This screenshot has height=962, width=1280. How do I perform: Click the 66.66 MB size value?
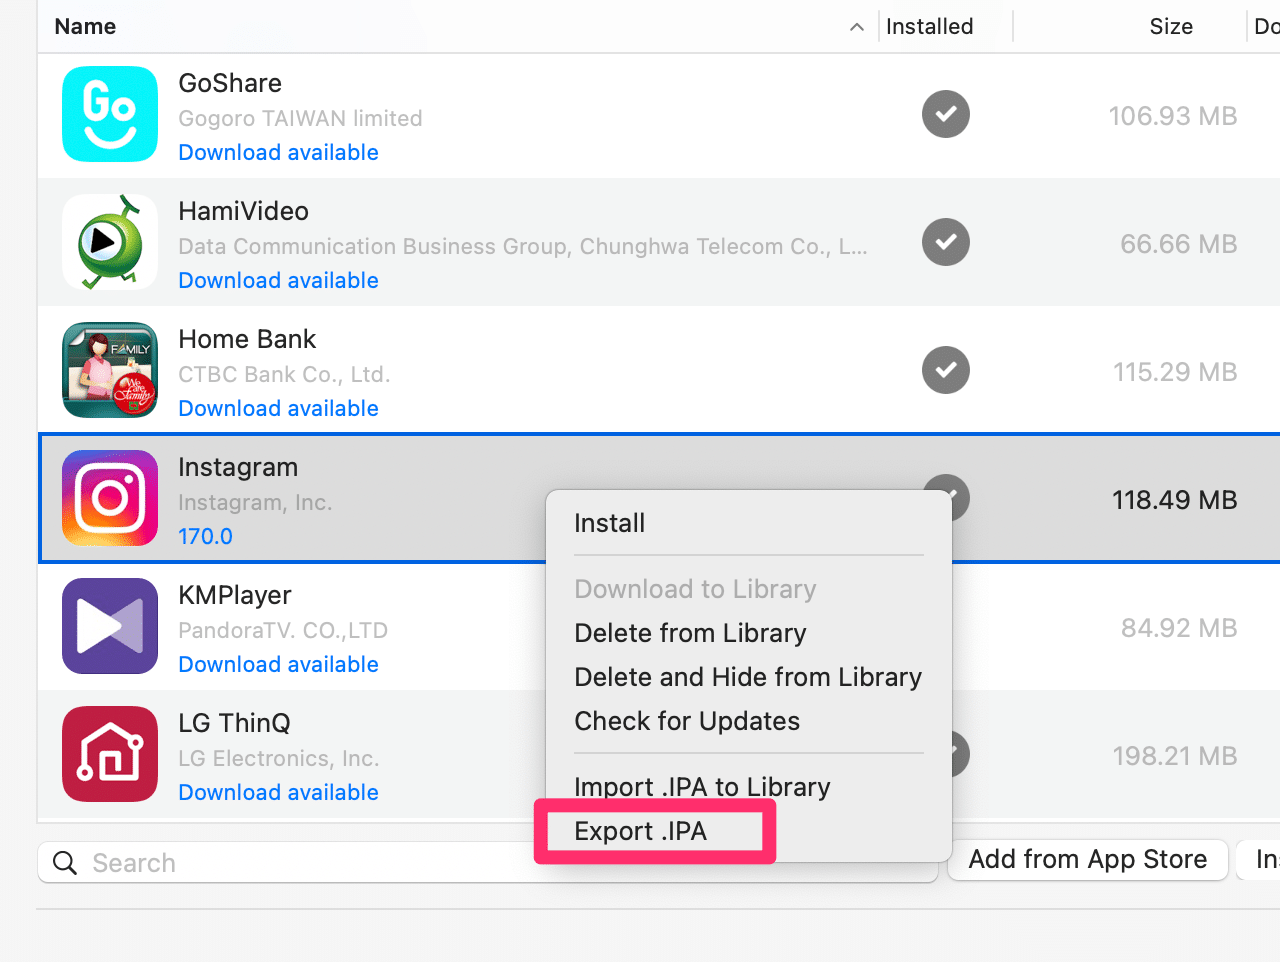tap(1179, 244)
